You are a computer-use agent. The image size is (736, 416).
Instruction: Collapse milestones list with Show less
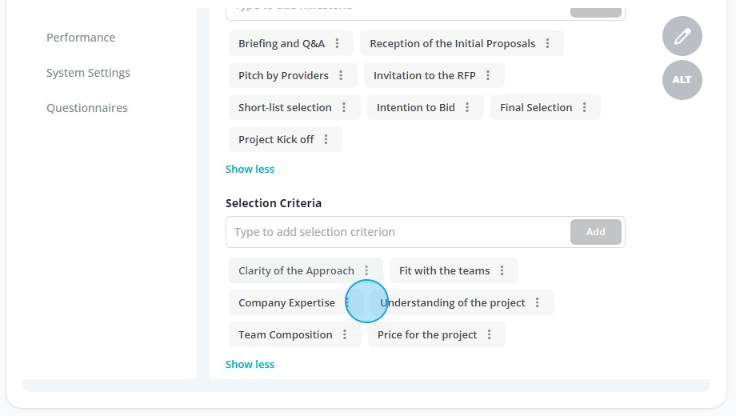click(250, 169)
